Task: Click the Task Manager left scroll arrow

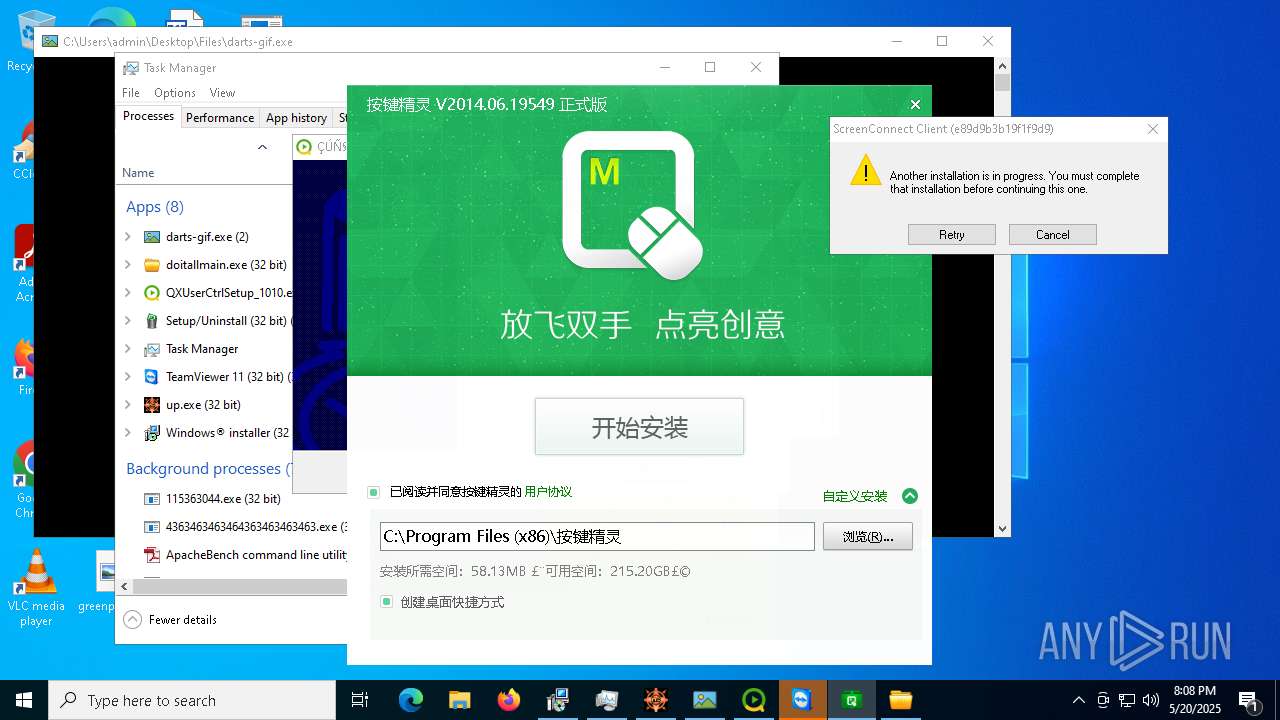Action: (125, 587)
